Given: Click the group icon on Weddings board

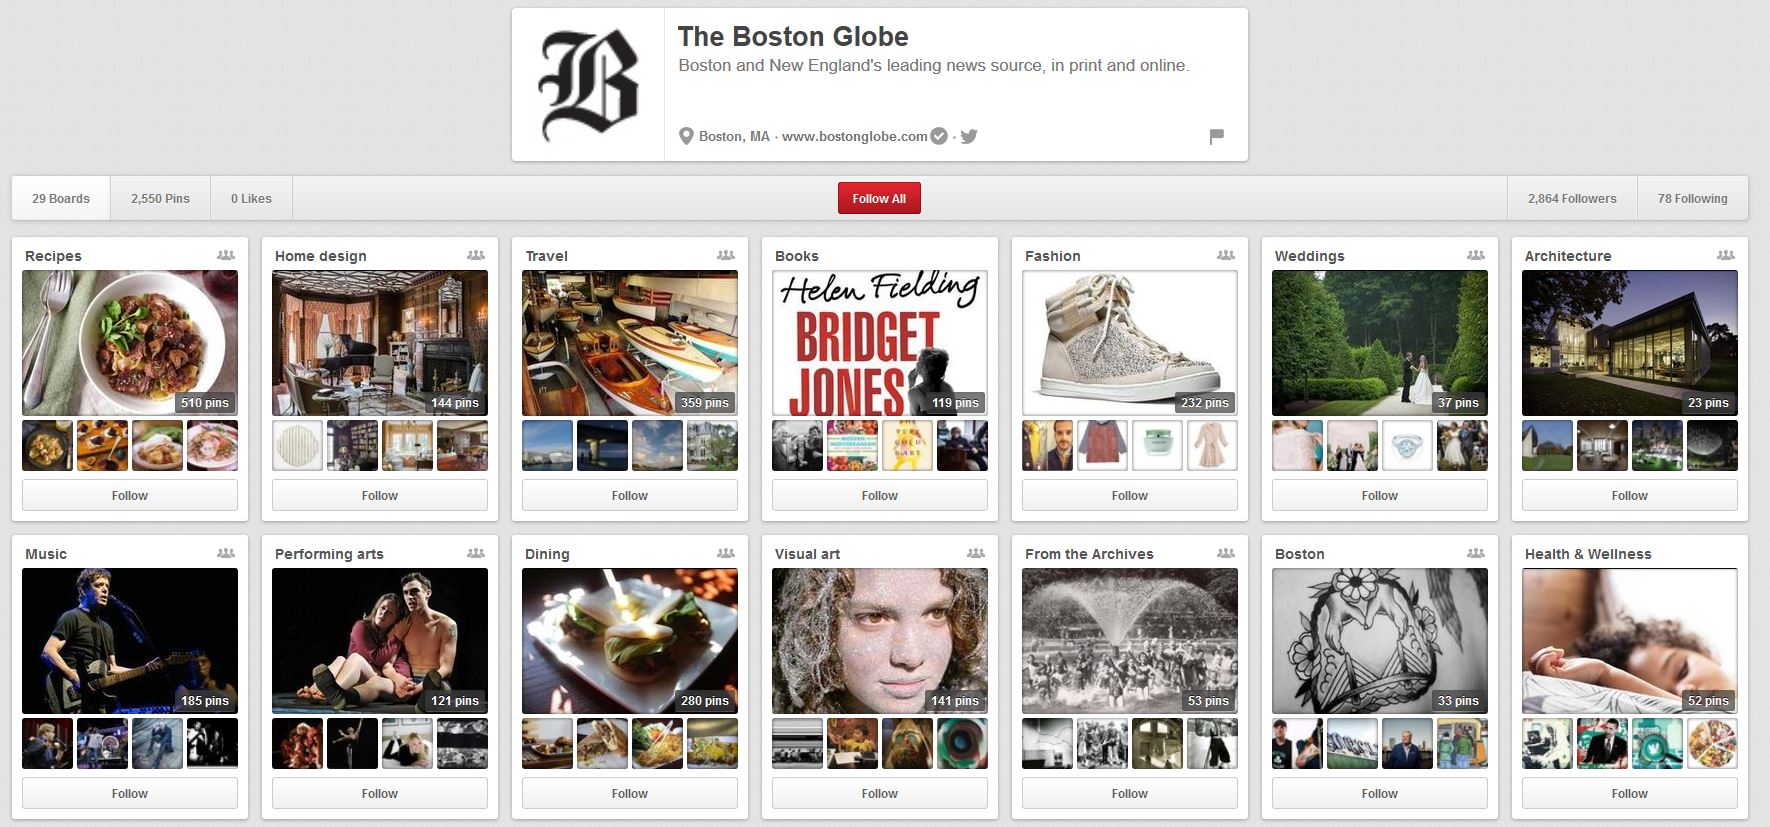Looking at the screenshot, I should click(x=1476, y=255).
